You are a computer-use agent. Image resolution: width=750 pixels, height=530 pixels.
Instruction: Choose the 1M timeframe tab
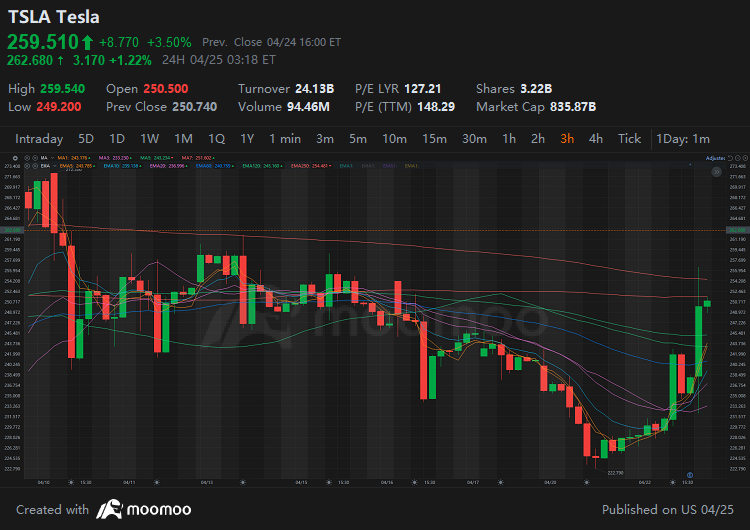coord(184,139)
